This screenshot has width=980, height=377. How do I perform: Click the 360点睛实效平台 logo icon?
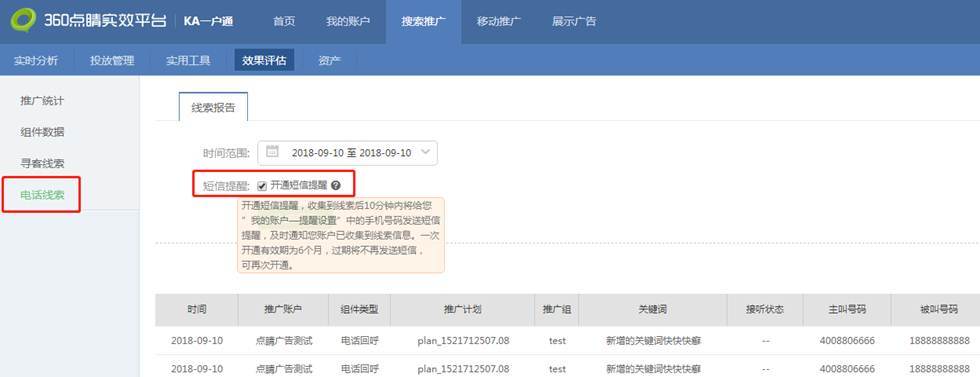coord(23,21)
